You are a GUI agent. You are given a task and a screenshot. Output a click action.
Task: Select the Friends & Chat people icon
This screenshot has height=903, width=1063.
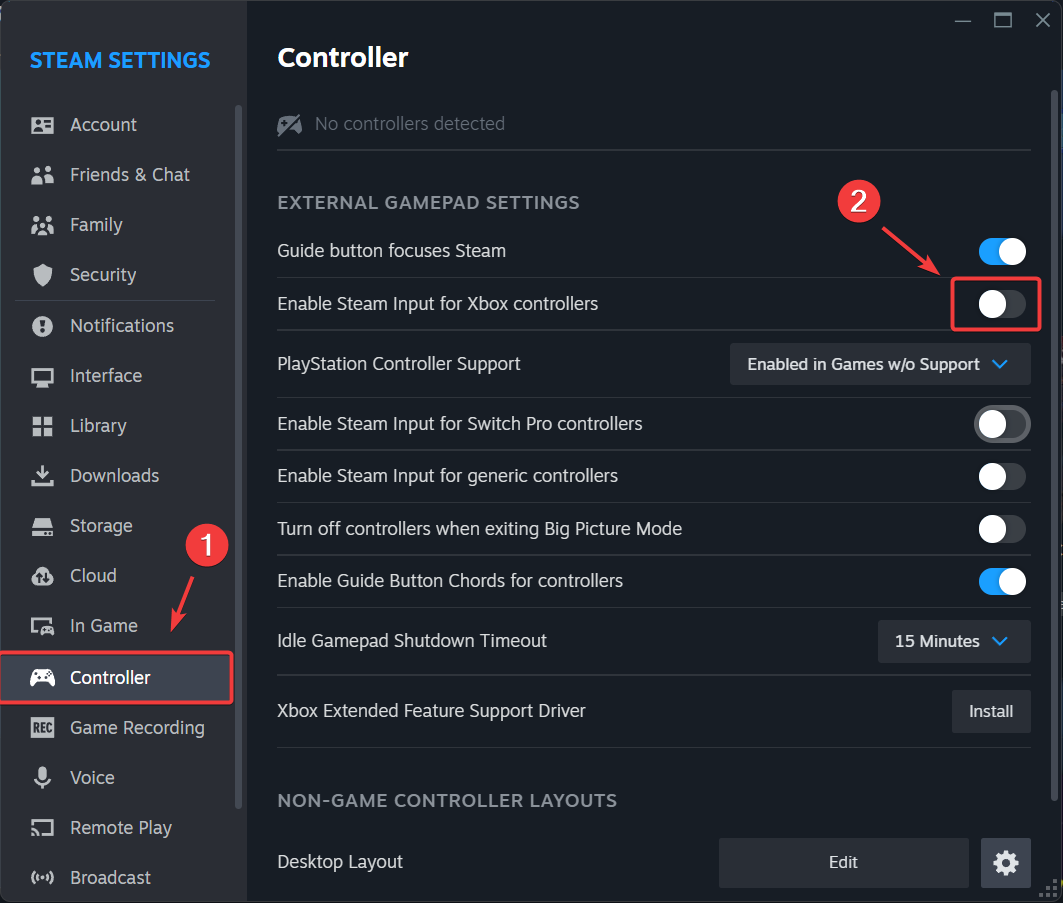(x=43, y=175)
